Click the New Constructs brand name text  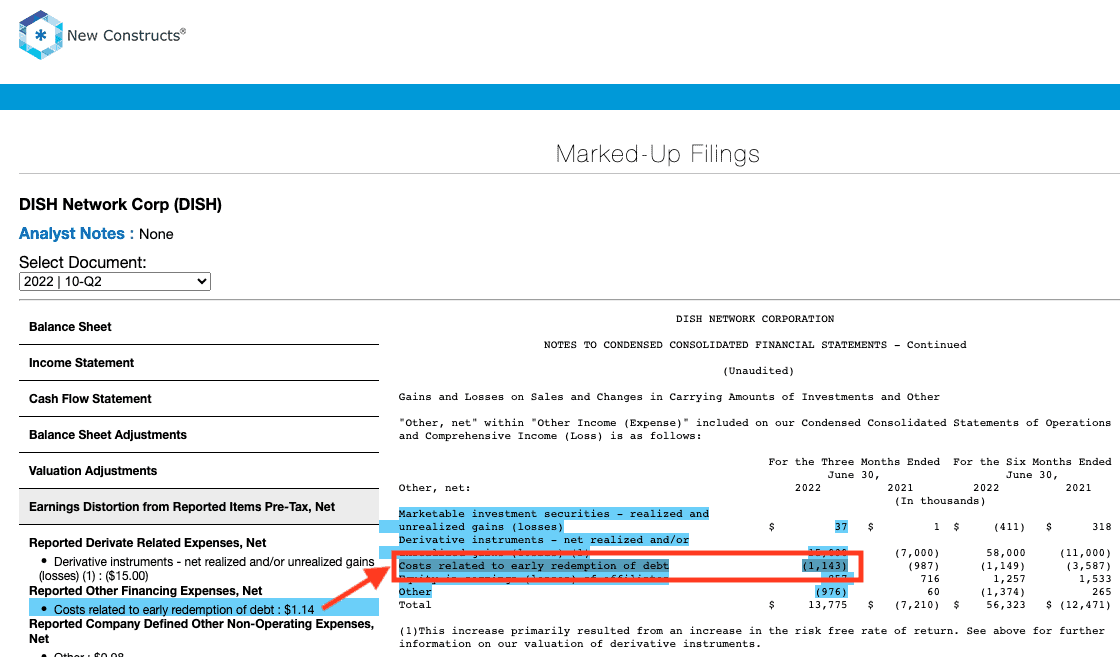126,35
